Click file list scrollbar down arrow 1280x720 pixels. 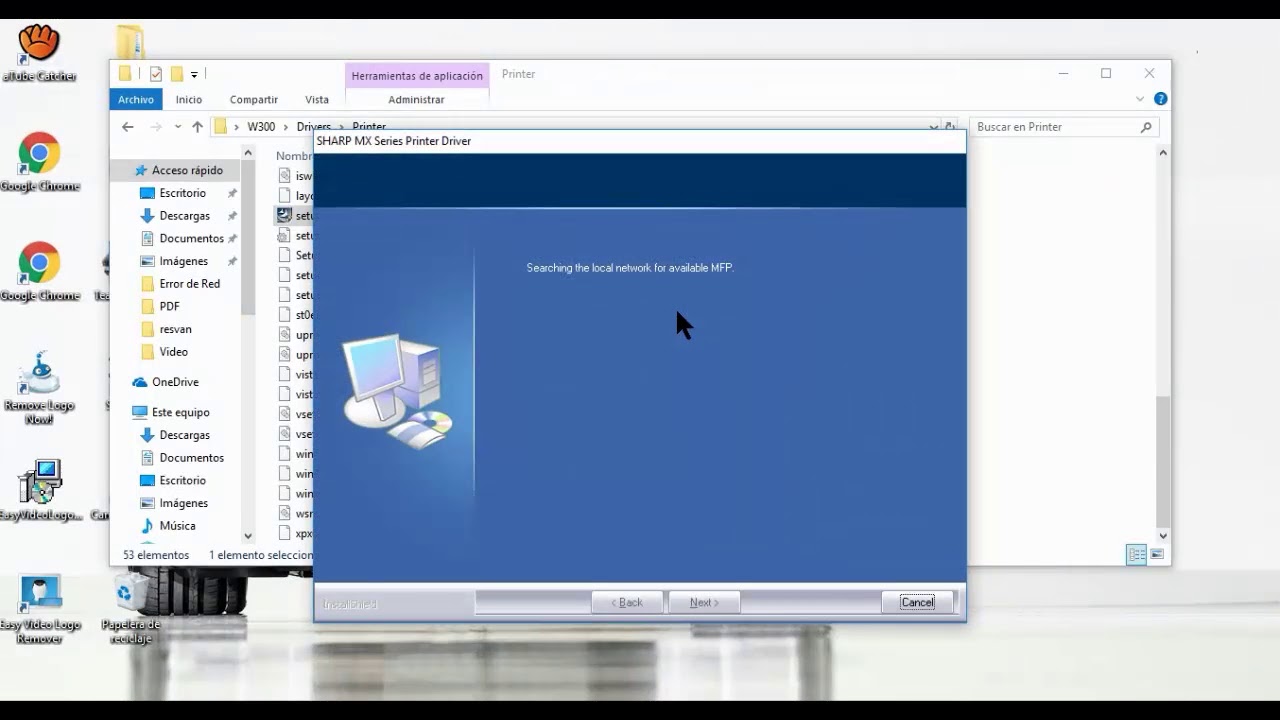click(x=1163, y=536)
